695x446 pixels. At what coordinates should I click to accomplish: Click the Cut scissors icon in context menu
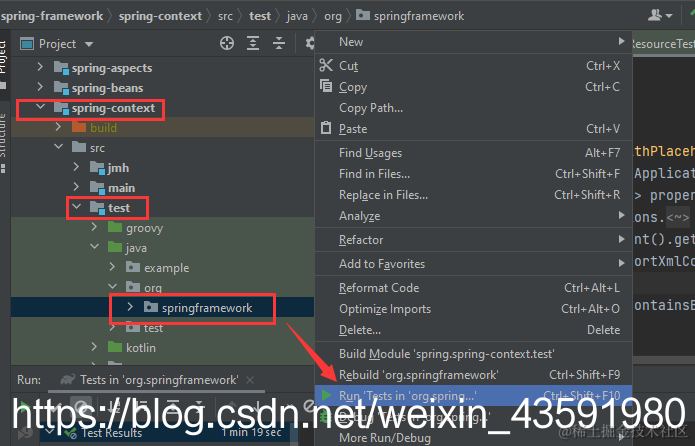[x=326, y=65]
